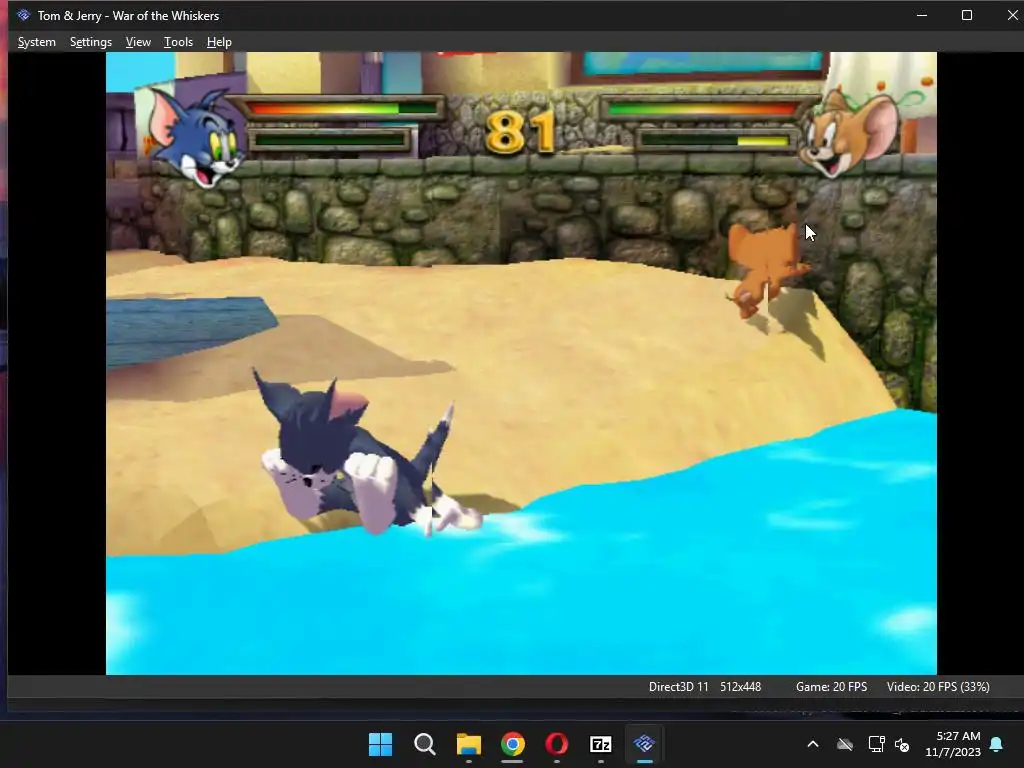Click the window title 'Tom & Jerry - War of the Whiskers'
The height and width of the screenshot is (768, 1024).
point(128,15)
